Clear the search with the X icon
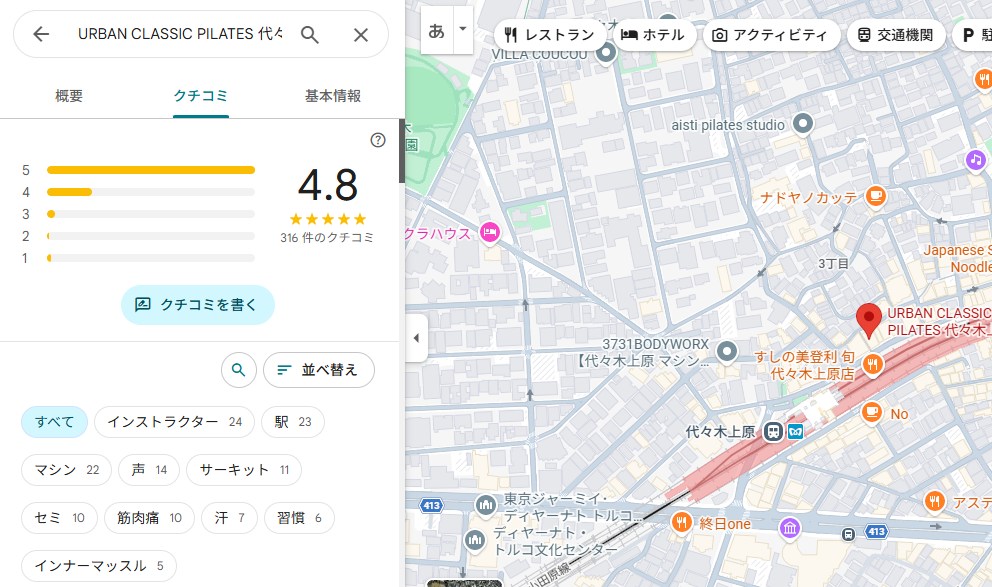 point(361,34)
